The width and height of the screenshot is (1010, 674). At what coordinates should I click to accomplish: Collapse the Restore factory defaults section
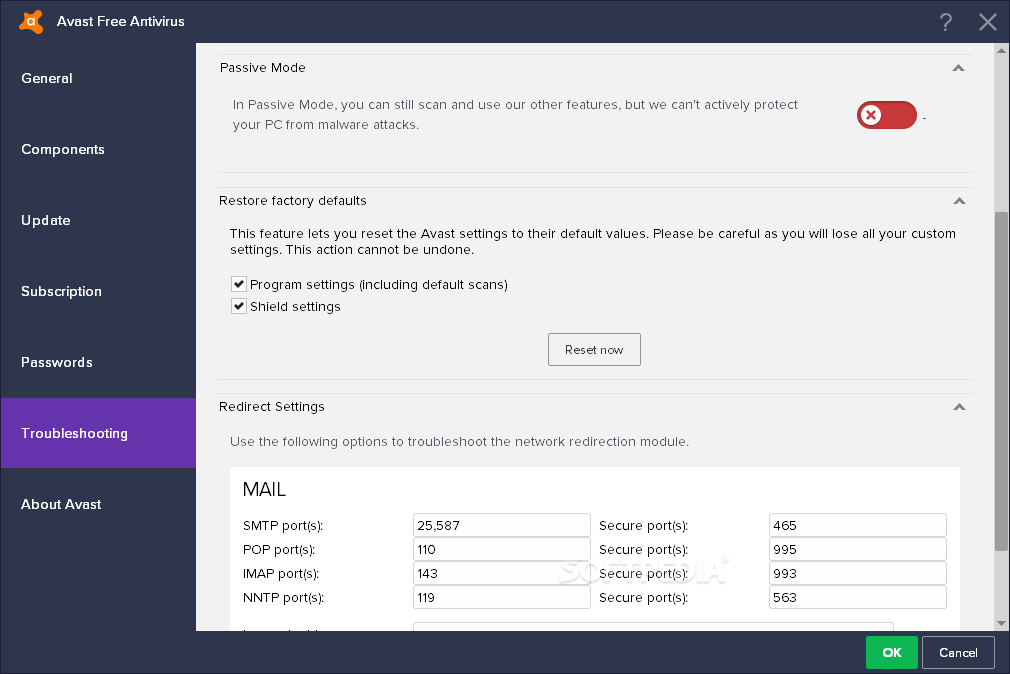[x=959, y=200]
